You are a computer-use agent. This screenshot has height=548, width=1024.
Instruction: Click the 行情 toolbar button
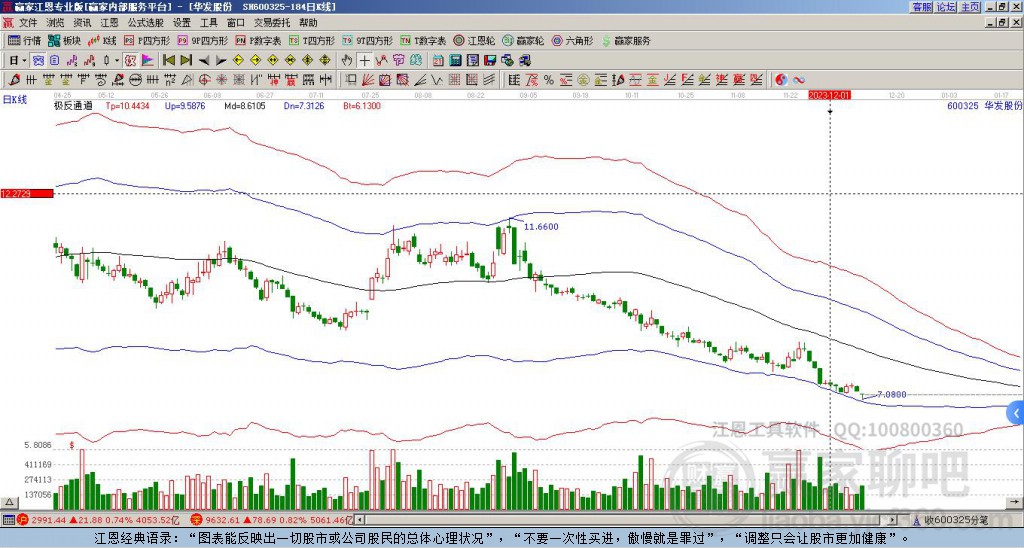tap(25, 40)
